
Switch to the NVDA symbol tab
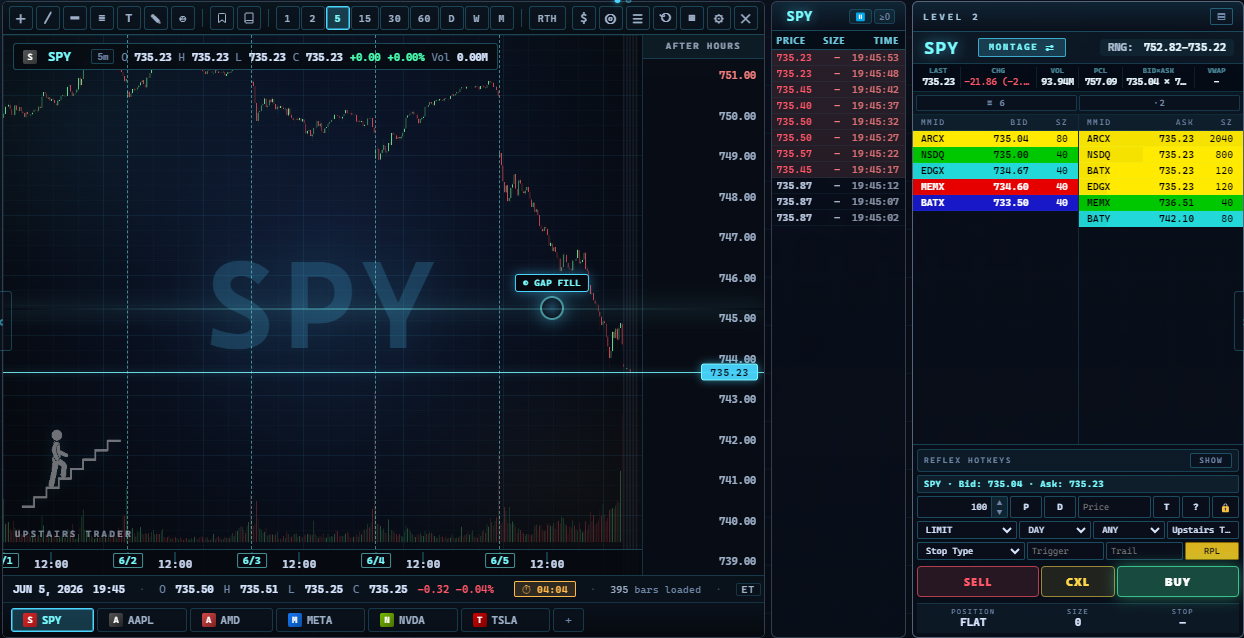click(x=412, y=620)
